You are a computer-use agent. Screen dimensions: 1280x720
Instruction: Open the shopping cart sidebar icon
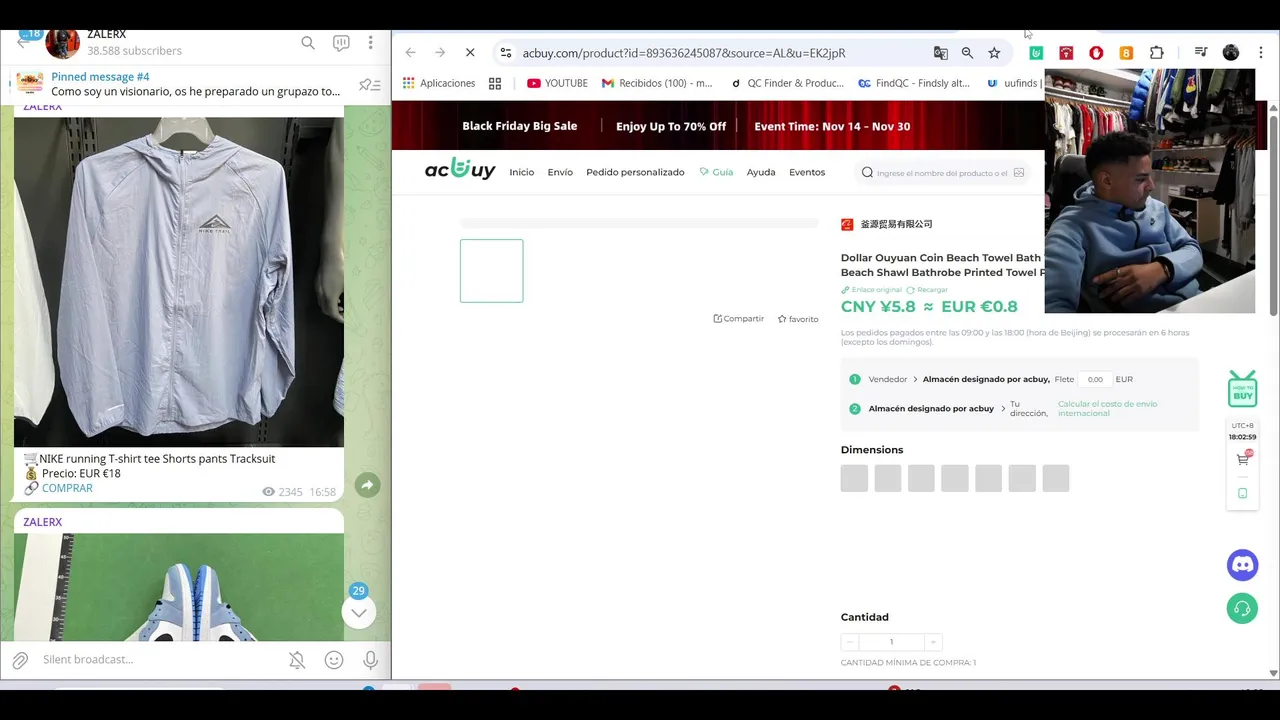click(1243, 459)
